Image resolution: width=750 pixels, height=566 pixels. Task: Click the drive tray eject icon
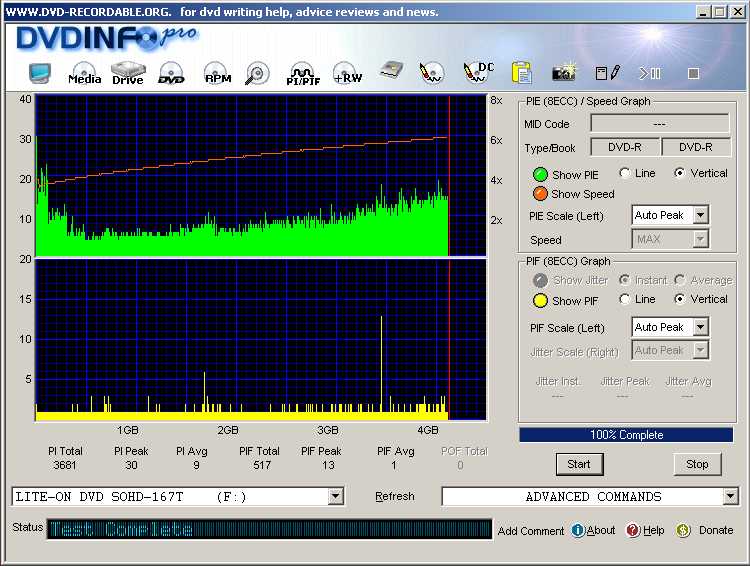[392, 71]
